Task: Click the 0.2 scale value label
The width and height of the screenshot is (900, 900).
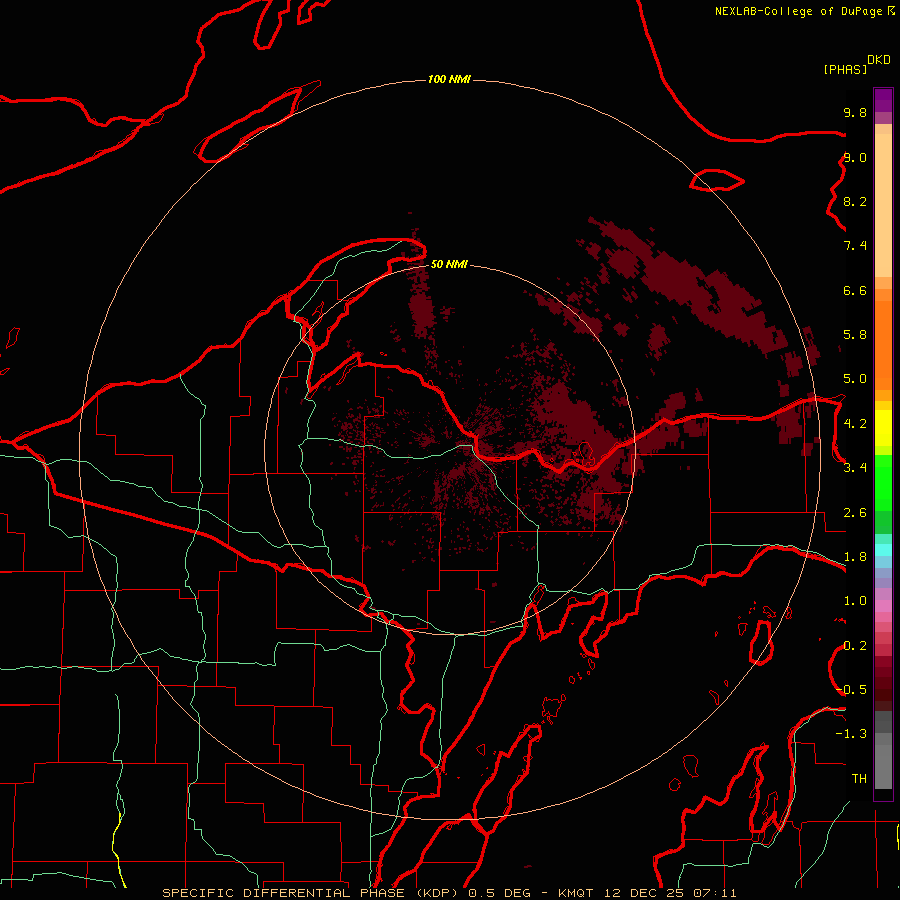Action: coord(855,646)
